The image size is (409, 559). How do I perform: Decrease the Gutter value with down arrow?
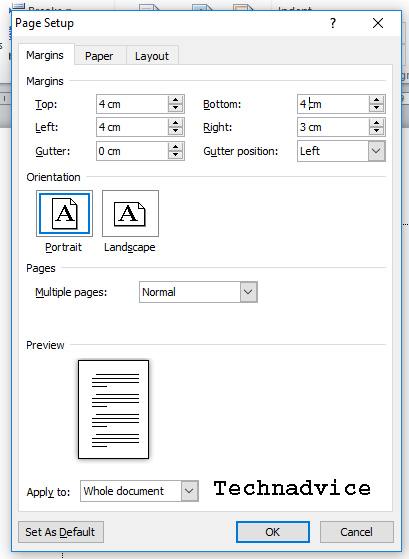point(175,155)
